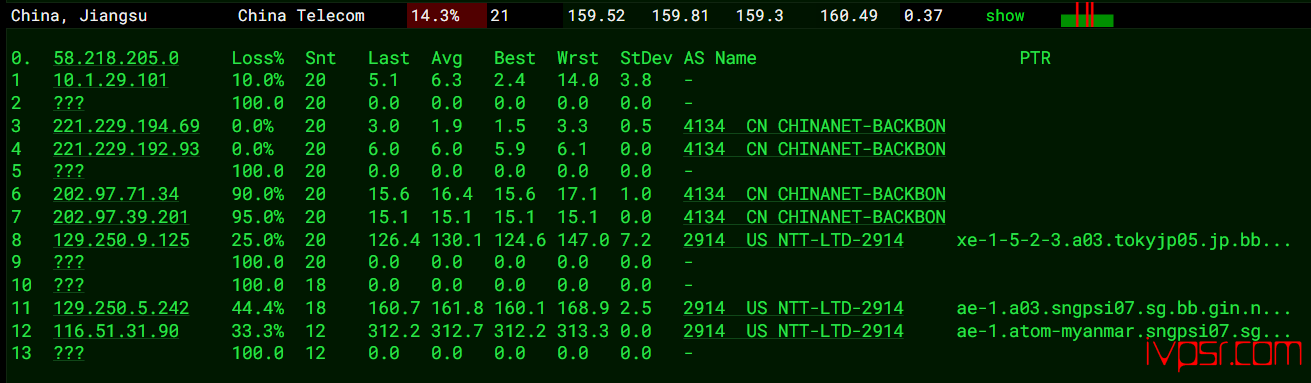Image resolution: width=1311 pixels, height=383 pixels.
Task: Select the China, Jiangsu location text
Action: click(x=79, y=16)
